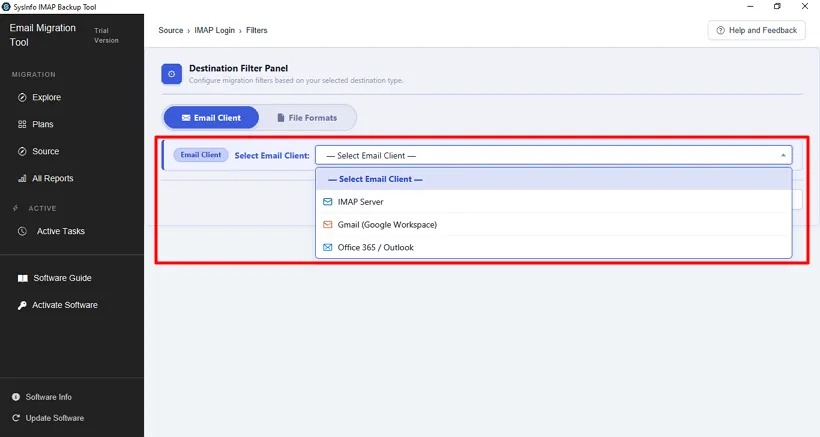Click the Activate Software key icon
Image resolution: width=820 pixels, height=437 pixels.
pyautogui.click(x=22, y=305)
